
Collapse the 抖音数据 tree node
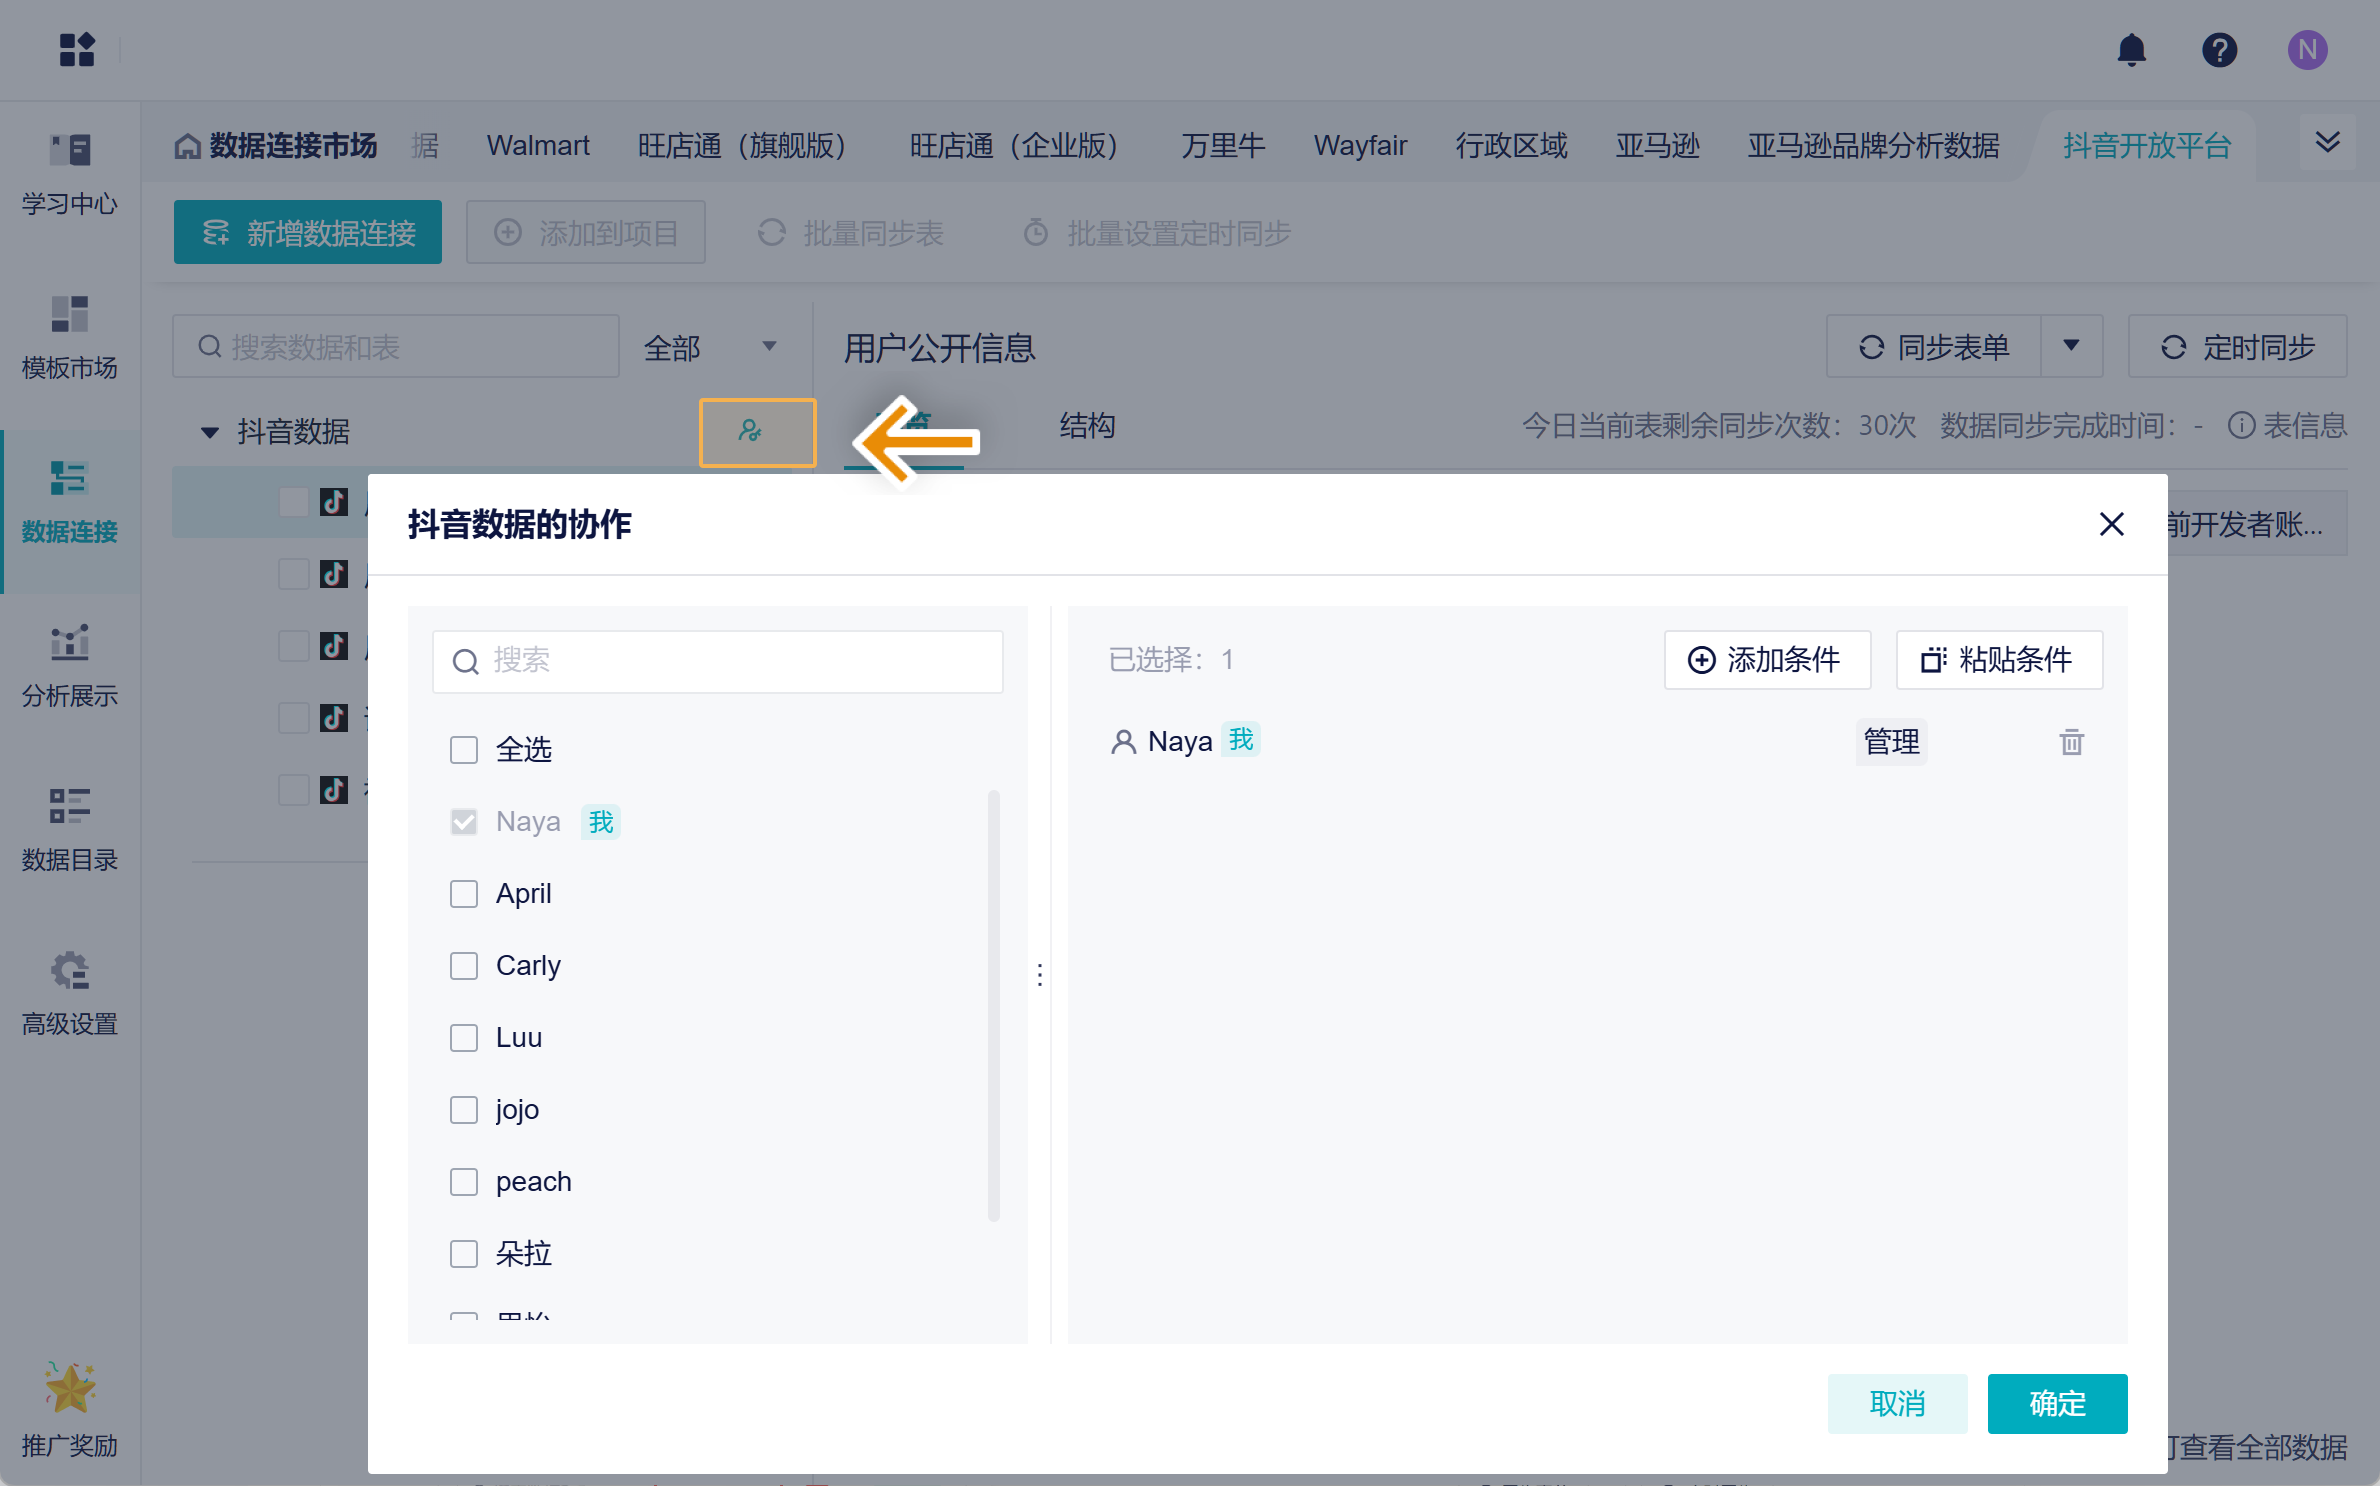[x=209, y=432]
